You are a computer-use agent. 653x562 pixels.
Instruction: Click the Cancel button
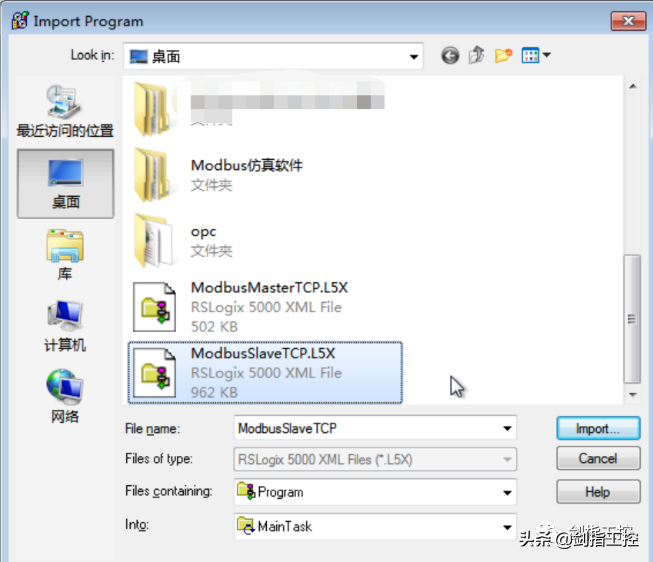[x=598, y=459]
